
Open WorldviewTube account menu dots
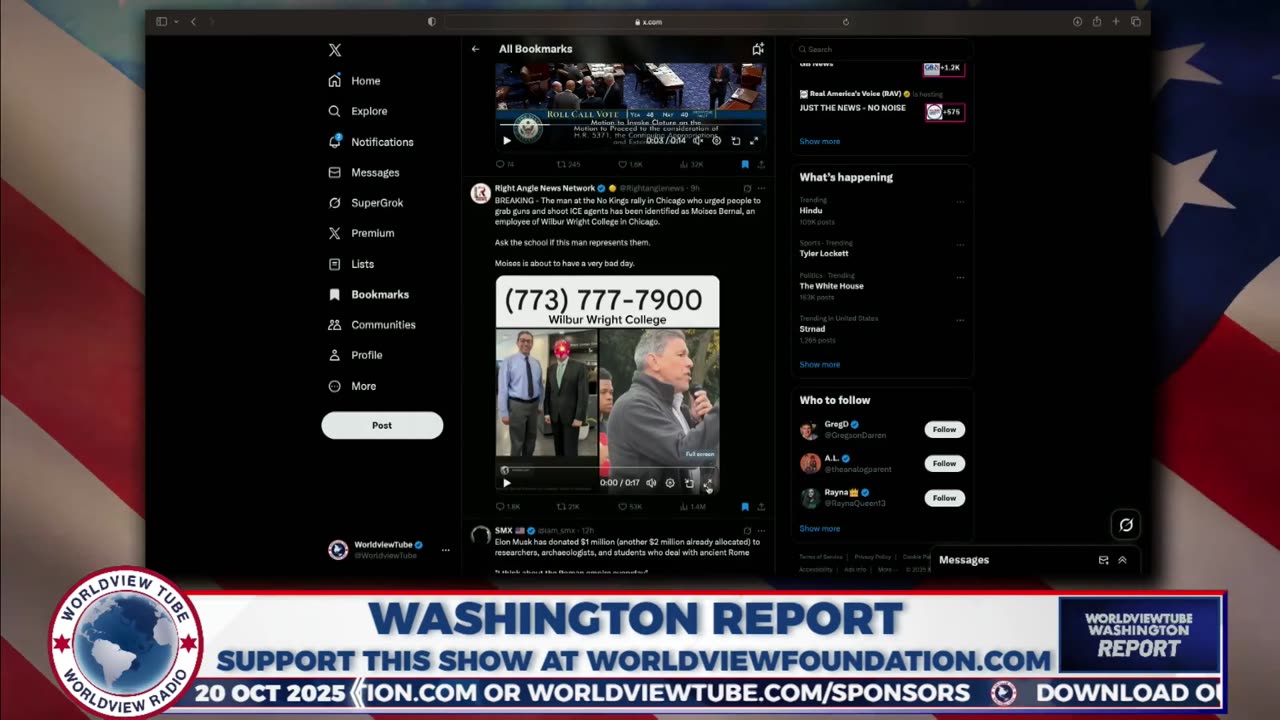point(446,550)
